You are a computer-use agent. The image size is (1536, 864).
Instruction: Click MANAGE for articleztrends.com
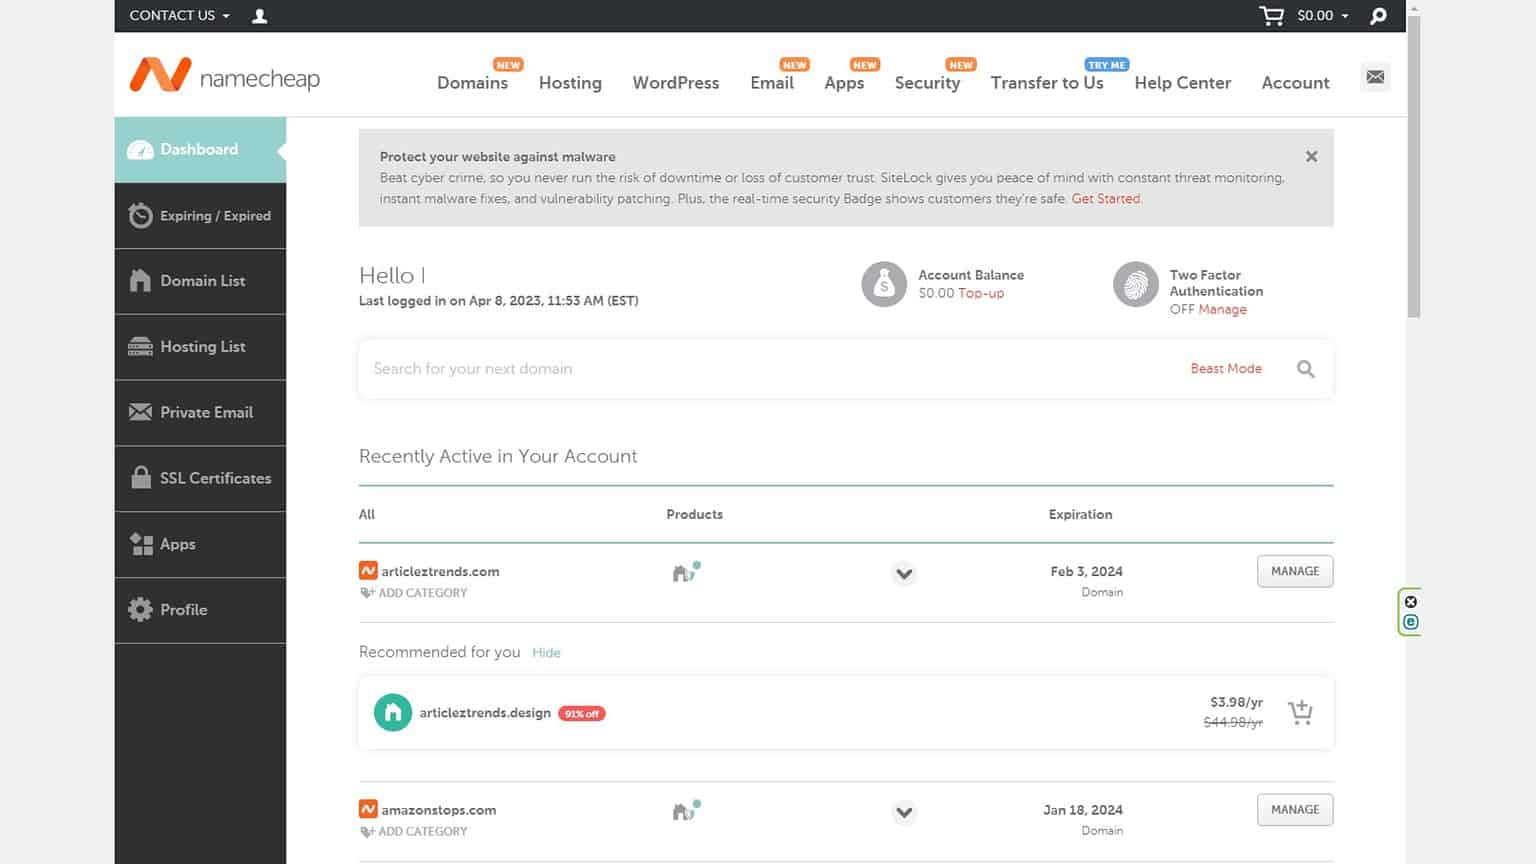coord(1295,571)
